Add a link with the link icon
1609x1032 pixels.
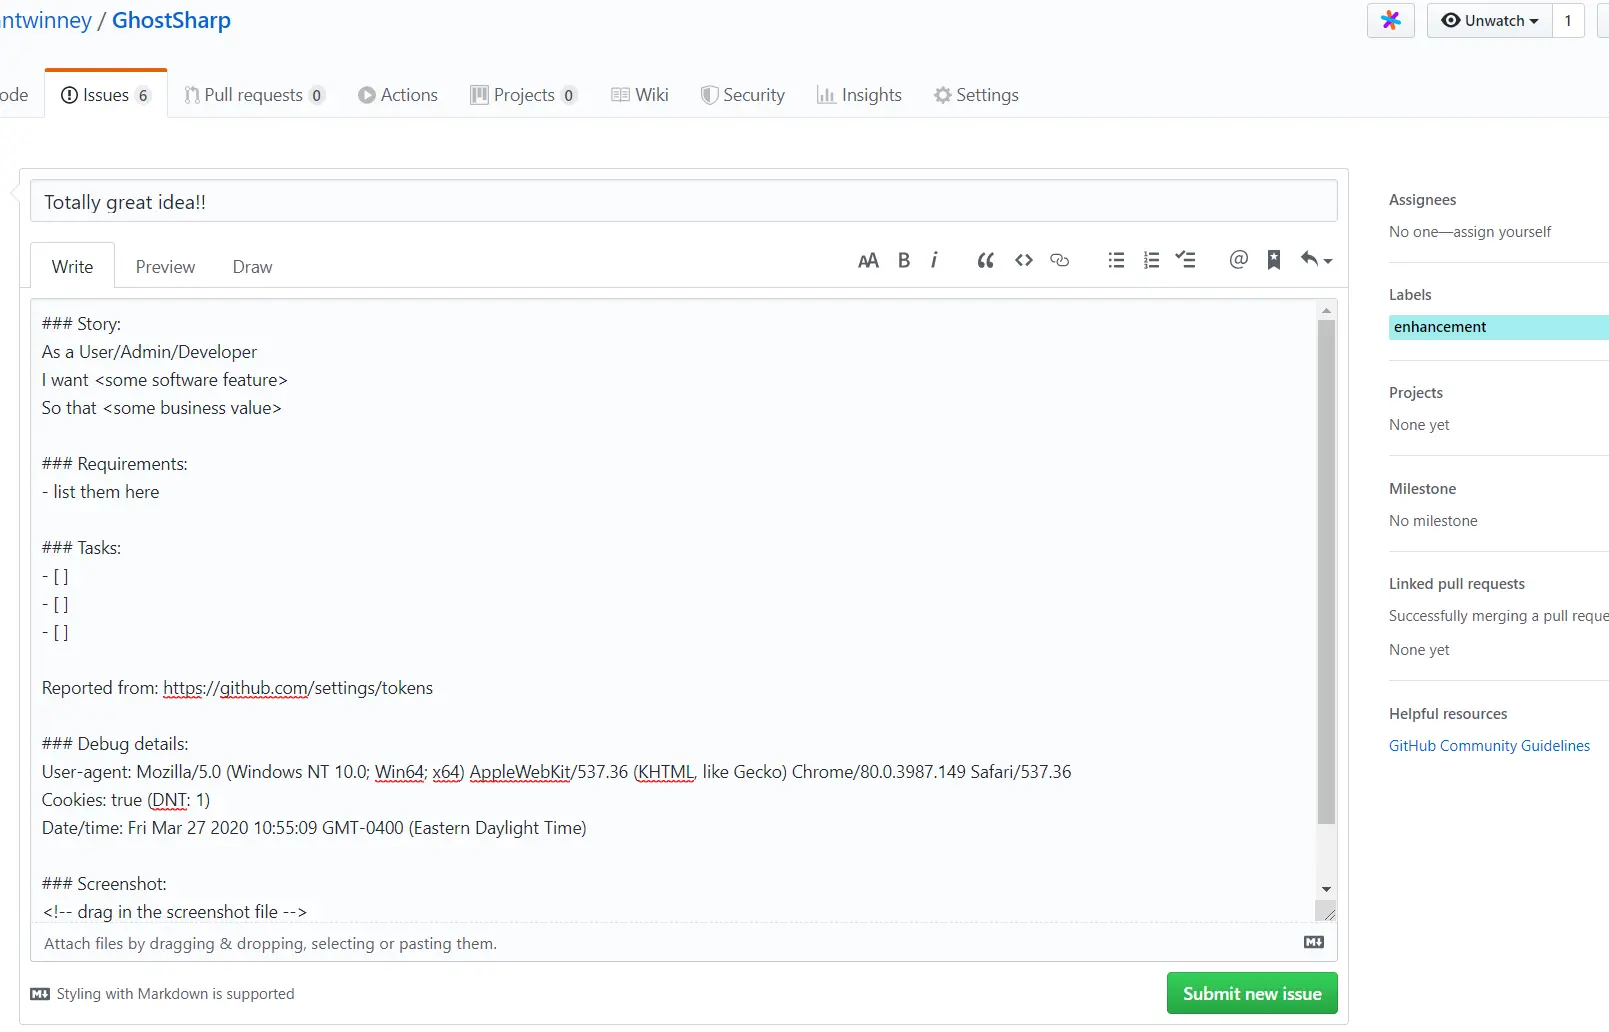(x=1060, y=260)
